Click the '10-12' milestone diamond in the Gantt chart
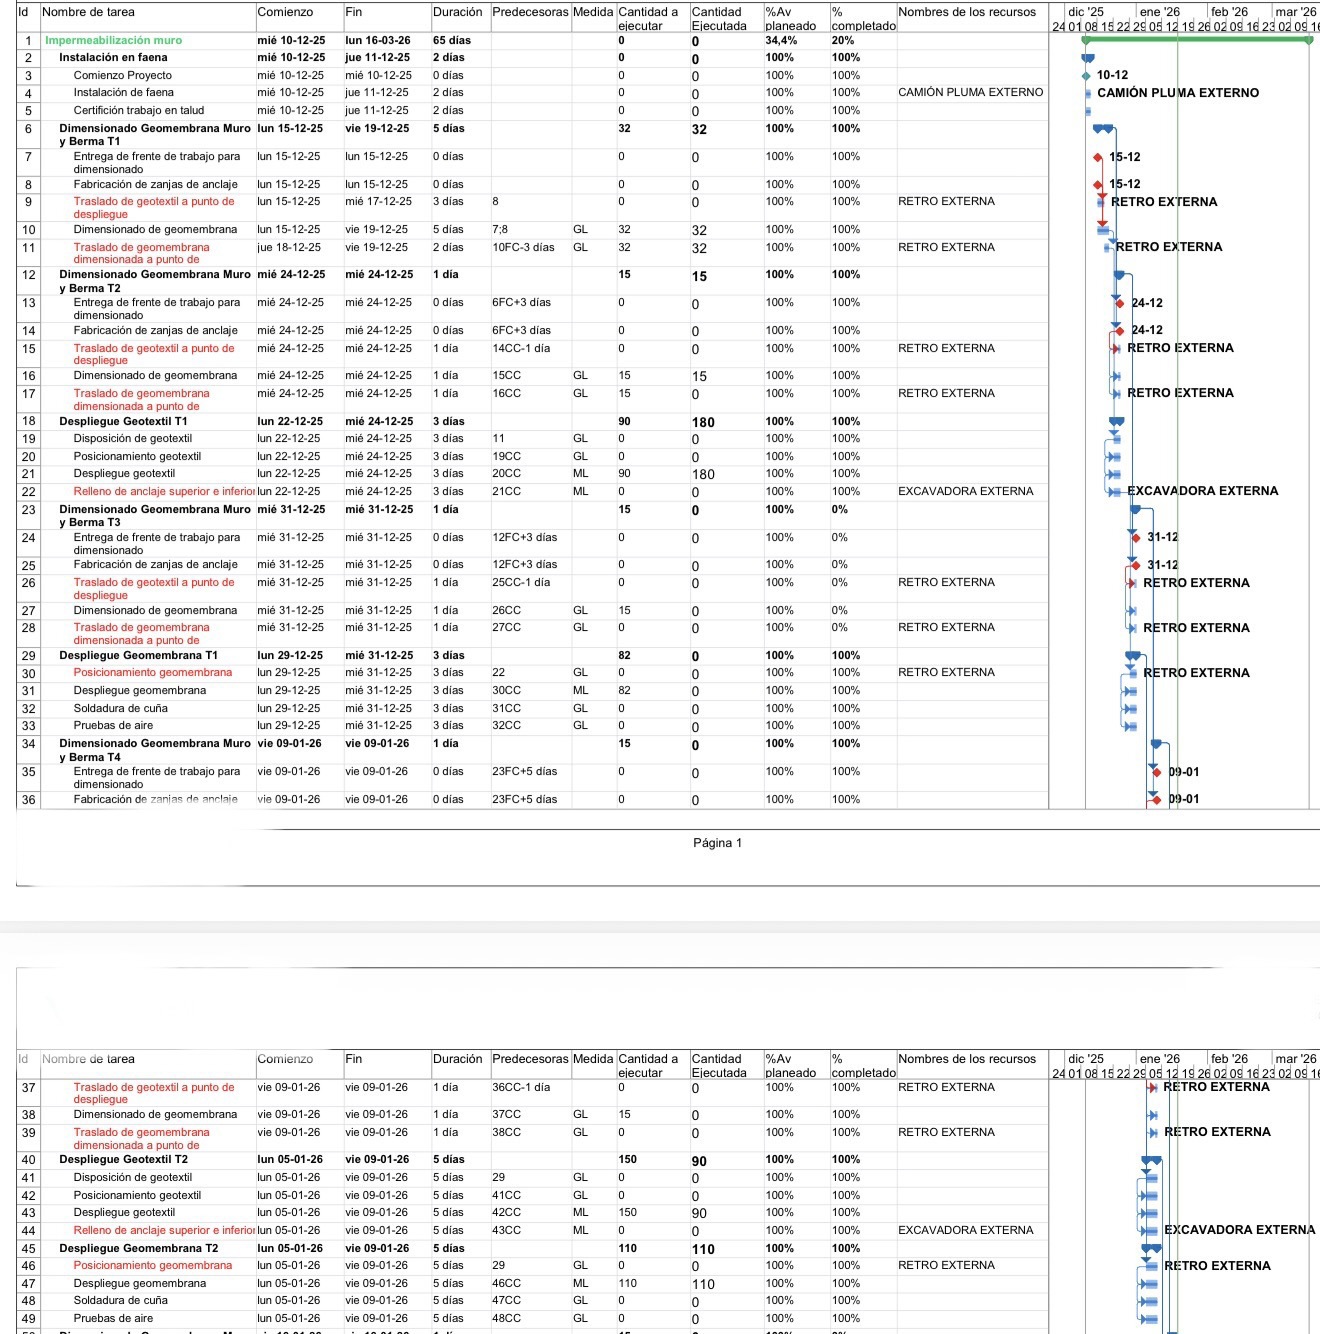The width and height of the screenshot is (1320, 1334). tap(1086, 76)
